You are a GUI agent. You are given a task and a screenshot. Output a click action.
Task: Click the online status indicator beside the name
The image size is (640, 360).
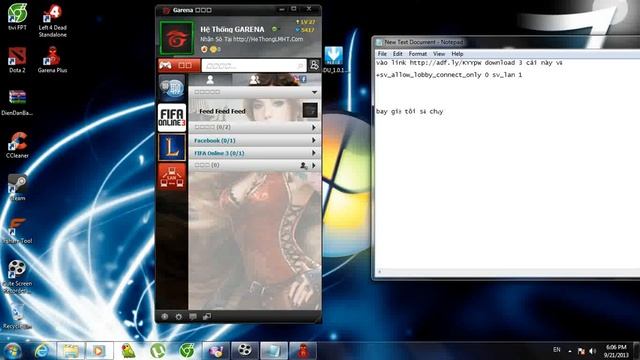click(x=275, y=29)
